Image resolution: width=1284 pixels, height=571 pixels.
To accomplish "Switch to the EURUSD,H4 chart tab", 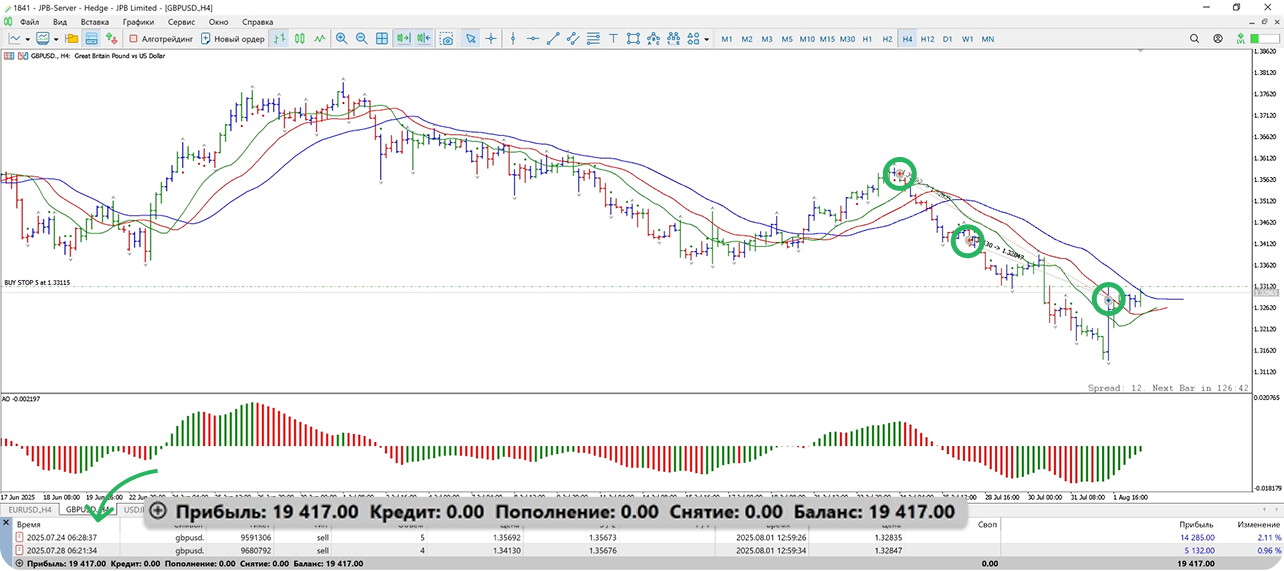I will [30, 510].
